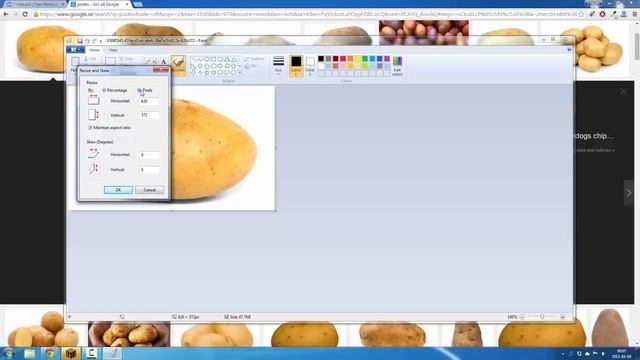Open the Paint file menu button
640x360 pixels.
click(x=76, y=50)
